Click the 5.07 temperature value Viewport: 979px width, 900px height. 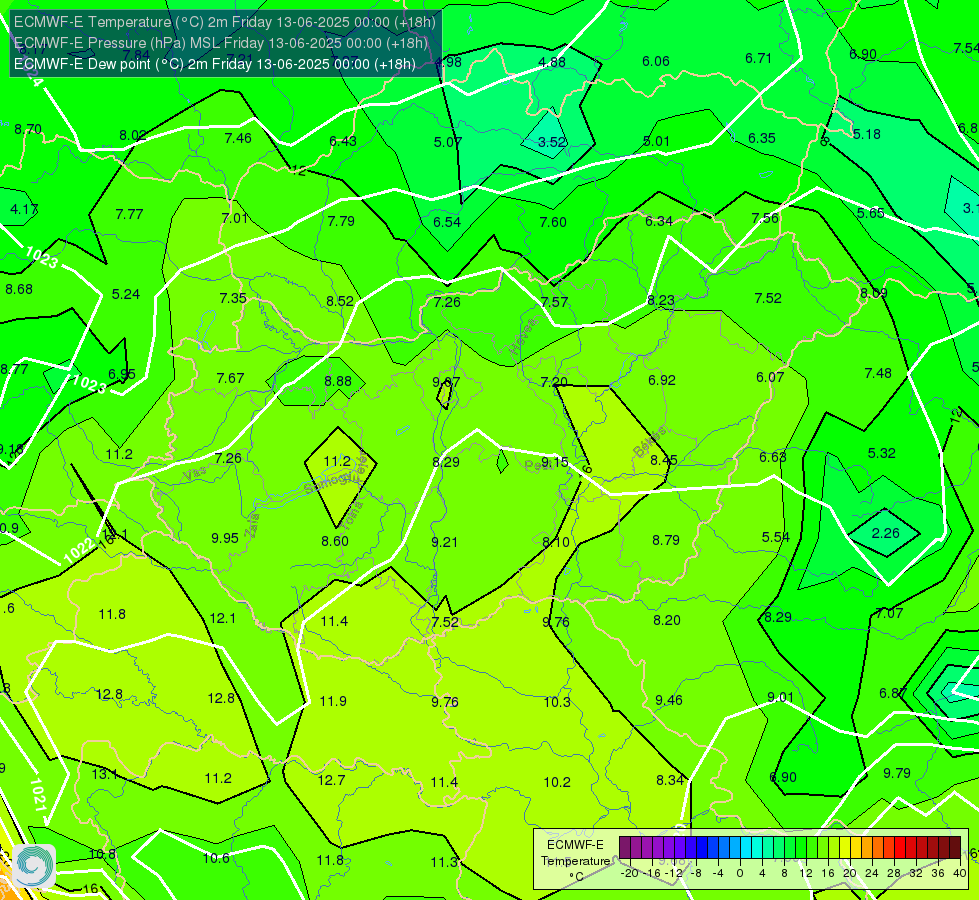point(448,142)
